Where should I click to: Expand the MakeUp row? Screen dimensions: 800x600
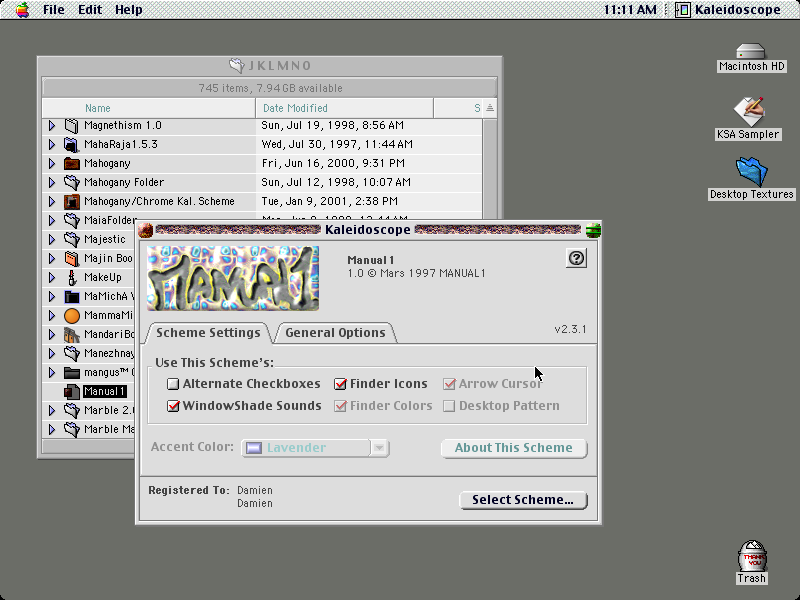[52, 278]
